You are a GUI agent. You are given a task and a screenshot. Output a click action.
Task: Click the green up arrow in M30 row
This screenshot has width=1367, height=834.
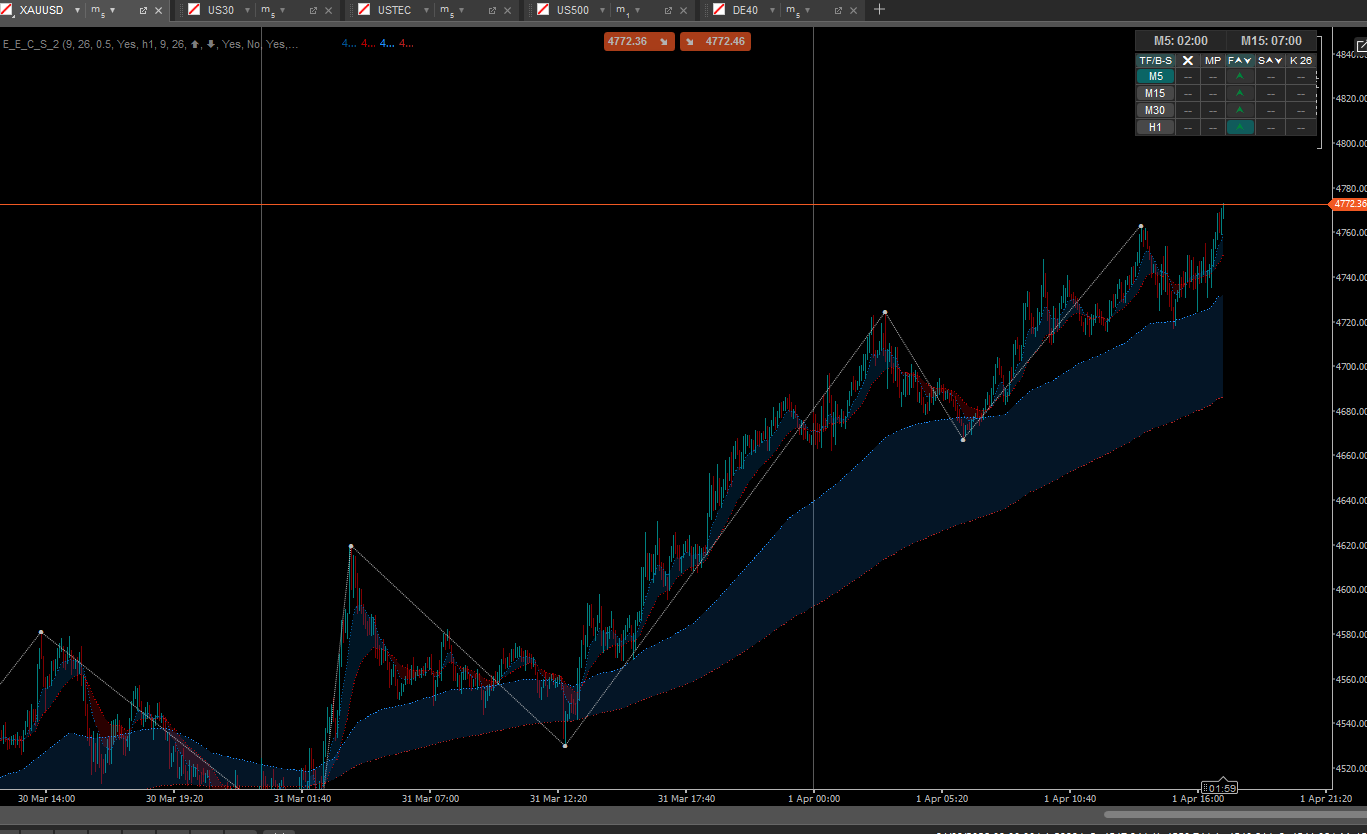pos(1240,110)
